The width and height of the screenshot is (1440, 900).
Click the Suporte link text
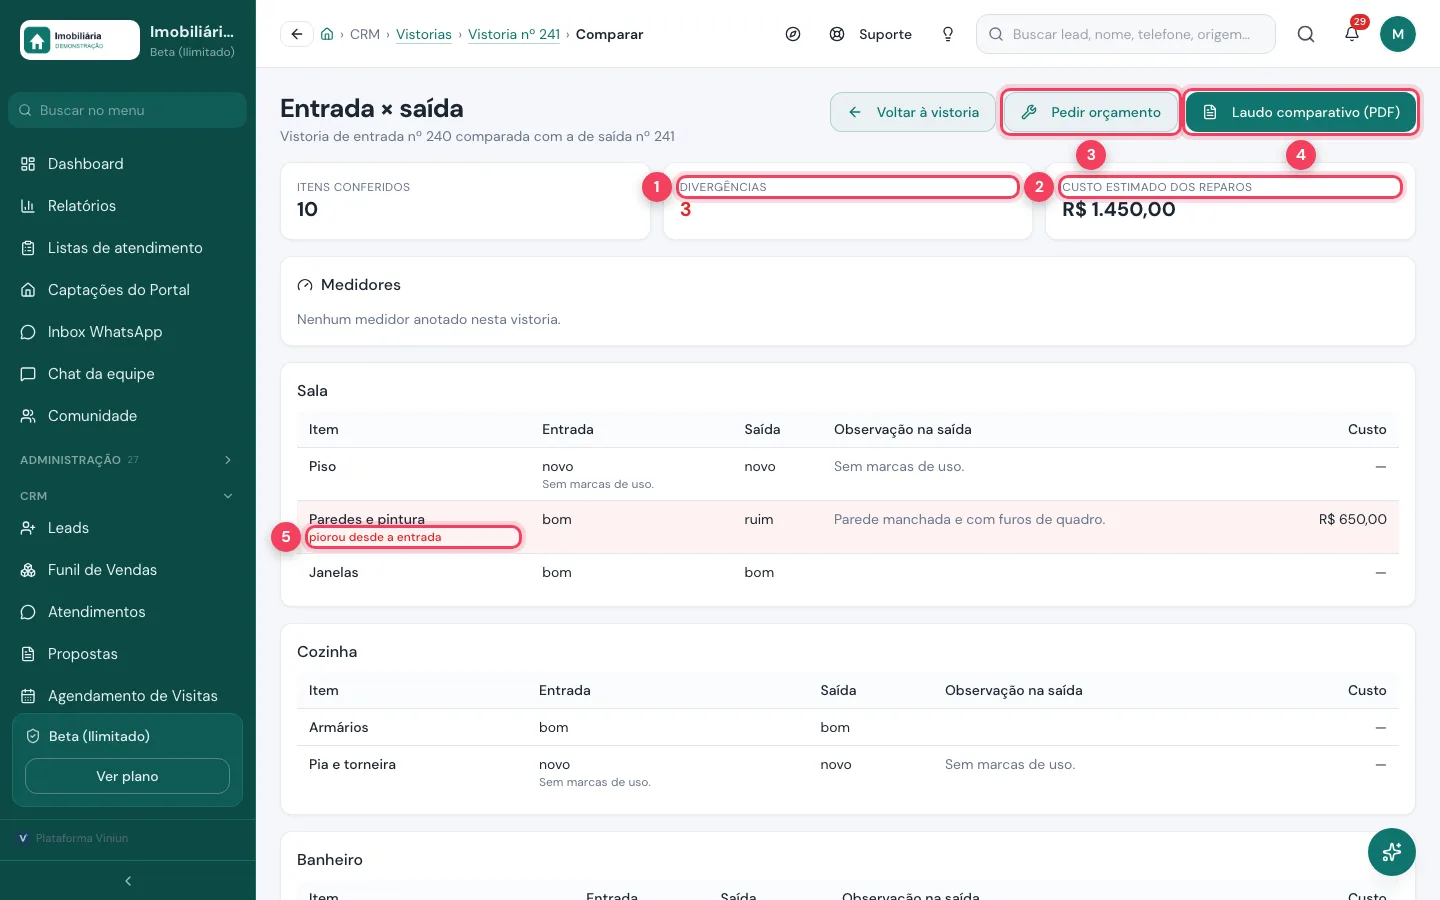(x=885, y=34)
